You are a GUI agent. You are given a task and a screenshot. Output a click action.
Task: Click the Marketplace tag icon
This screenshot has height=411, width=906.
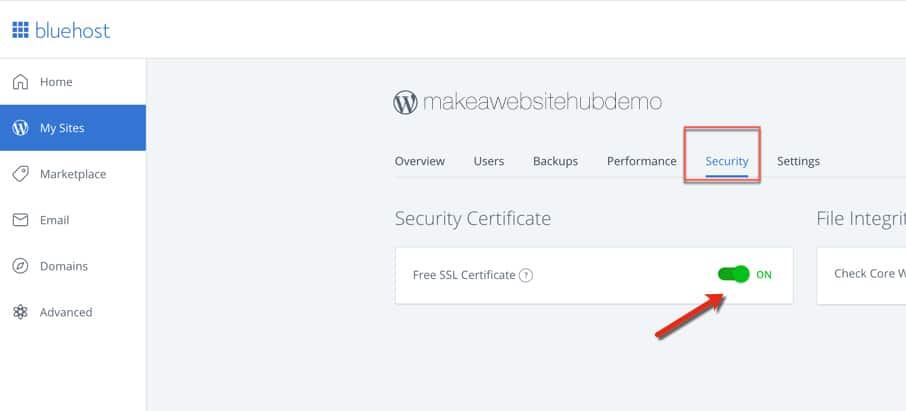coord(20,174)
